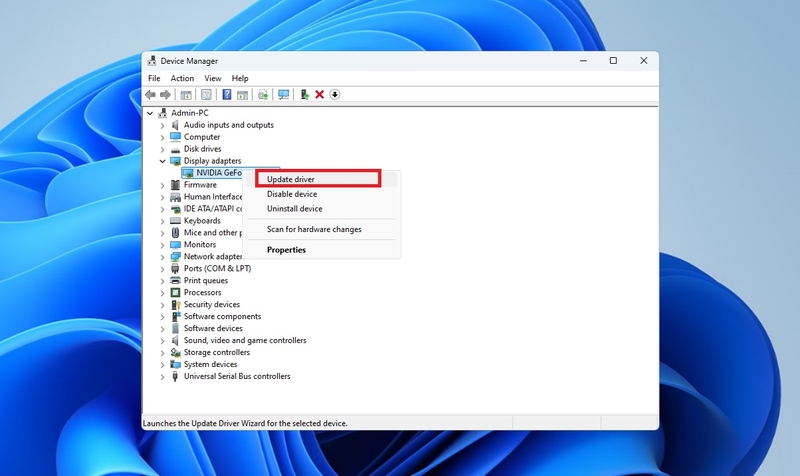Select the Sound, video and game controllers label

click(x=245, y=340)
